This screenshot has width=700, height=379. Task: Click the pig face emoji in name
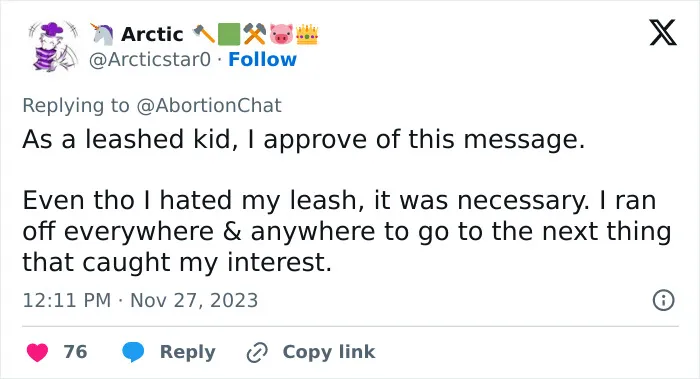[x=281, y=34]
